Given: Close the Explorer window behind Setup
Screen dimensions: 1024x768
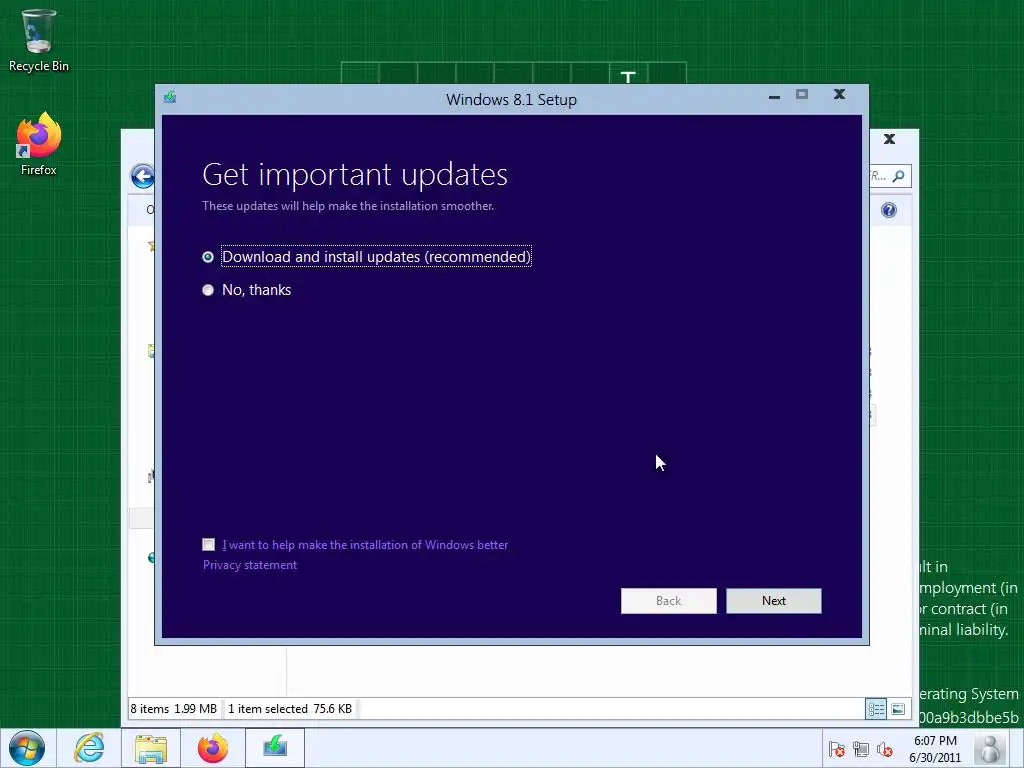Looking at the screenshot, I should point(889,139).
